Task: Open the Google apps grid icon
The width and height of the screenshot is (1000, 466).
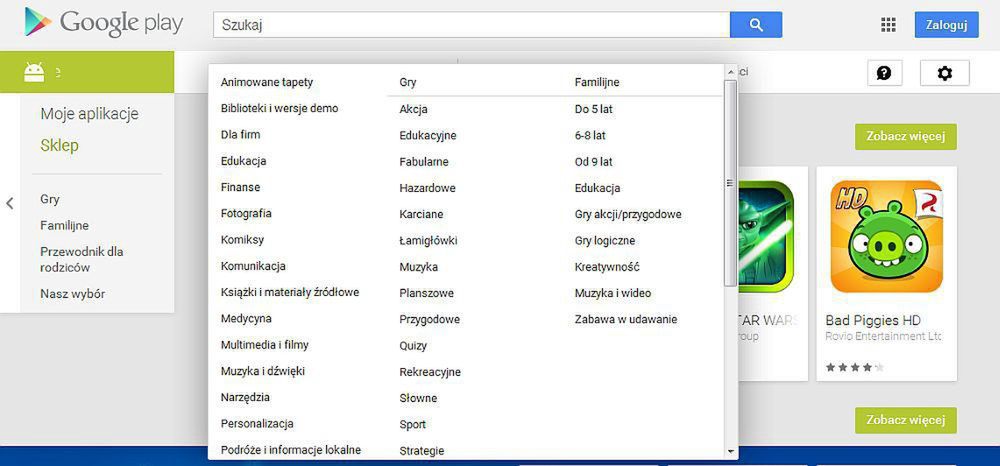Action: pyautogui.click(x=888, y=25)
